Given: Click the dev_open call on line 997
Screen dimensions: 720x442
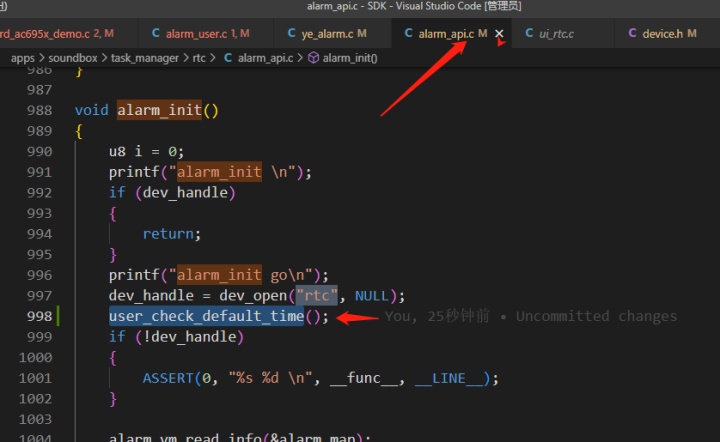Looking at the screenshot, I should tap(253, 295).
